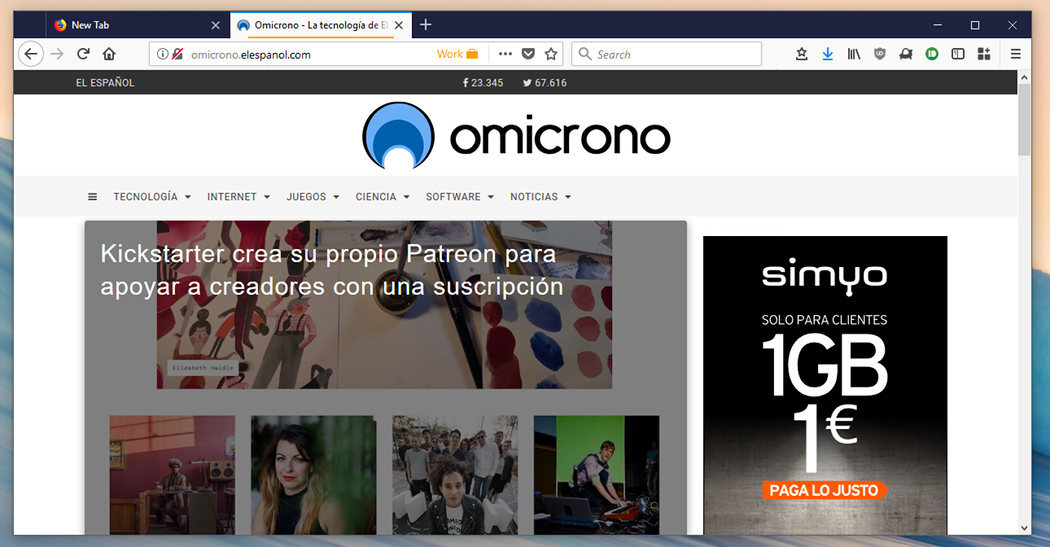This screenshot has height=547, width=1050.
Task: Open a new tab with plus button
Action: click(426, 25)
